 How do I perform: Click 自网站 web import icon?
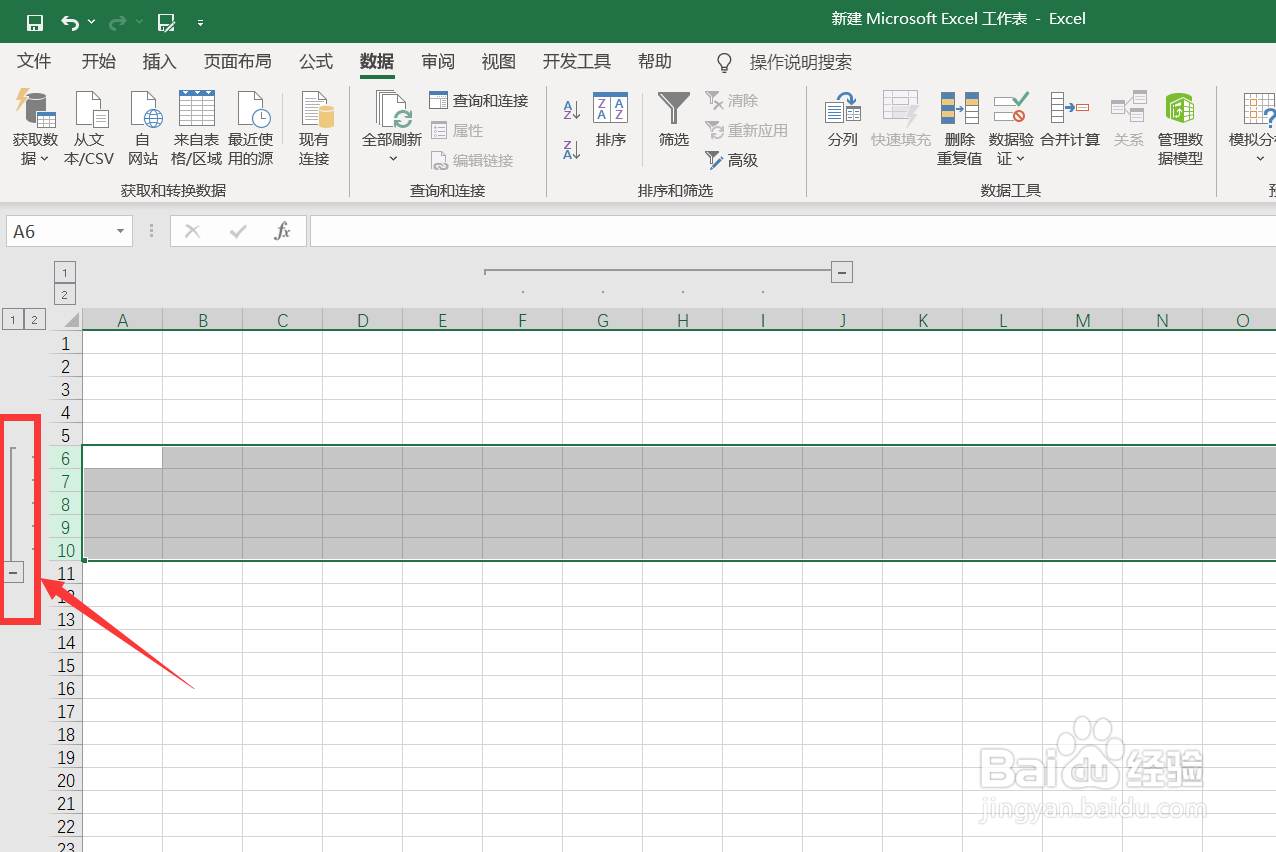tap(143, 128)
